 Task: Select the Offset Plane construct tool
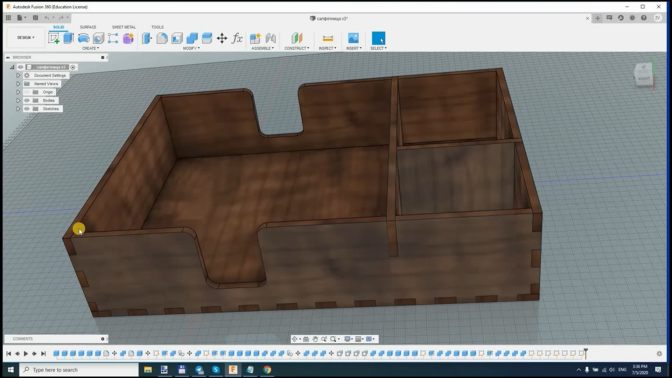pos(297,38)
